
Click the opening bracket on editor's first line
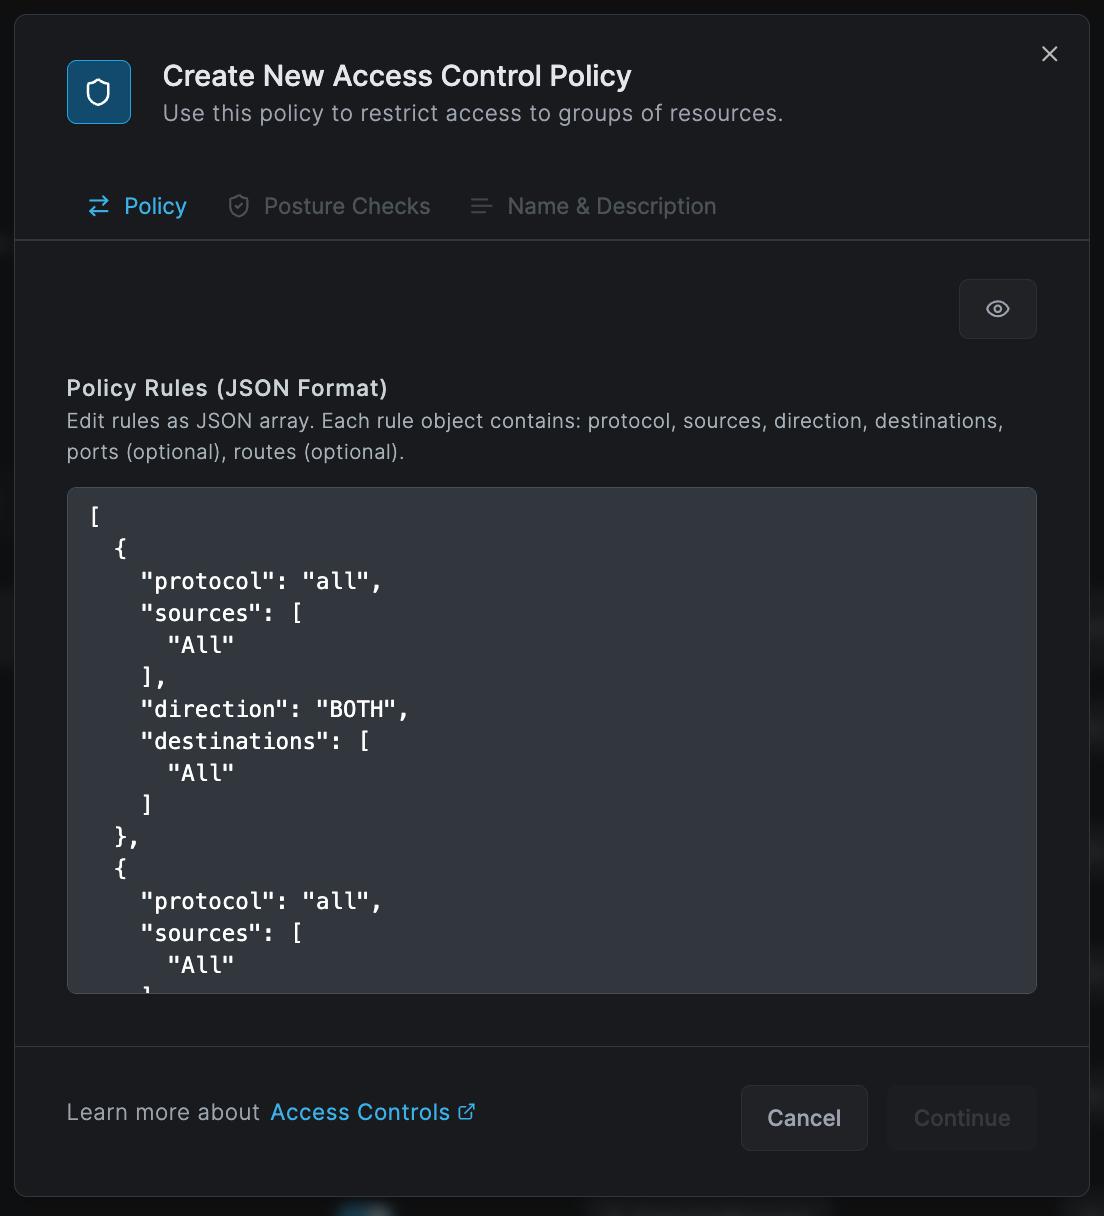tap(95, 517)
